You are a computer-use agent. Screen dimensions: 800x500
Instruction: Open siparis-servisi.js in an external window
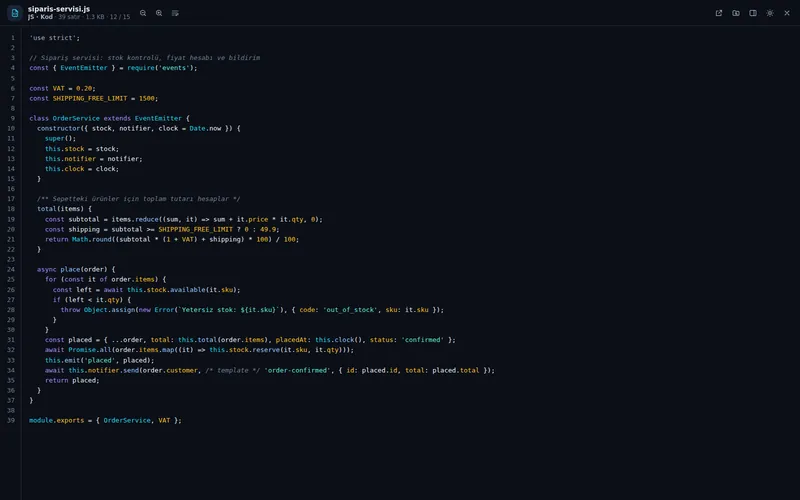719,13
